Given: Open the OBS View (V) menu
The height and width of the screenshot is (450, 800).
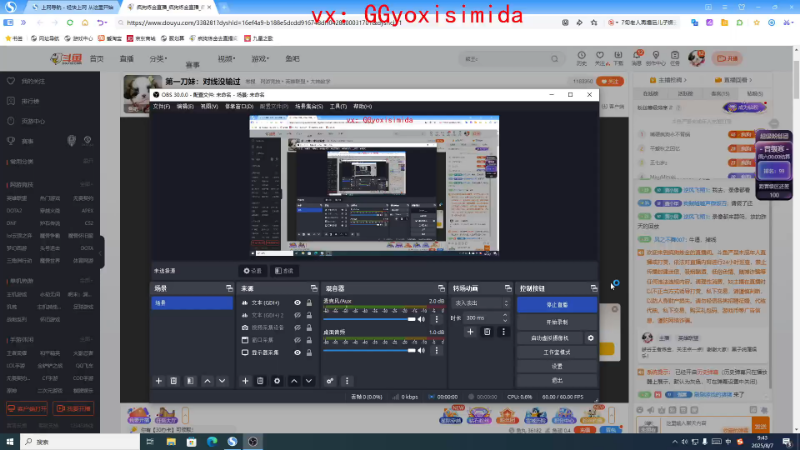Looking at the screenshot, I should tap(209, 107).
